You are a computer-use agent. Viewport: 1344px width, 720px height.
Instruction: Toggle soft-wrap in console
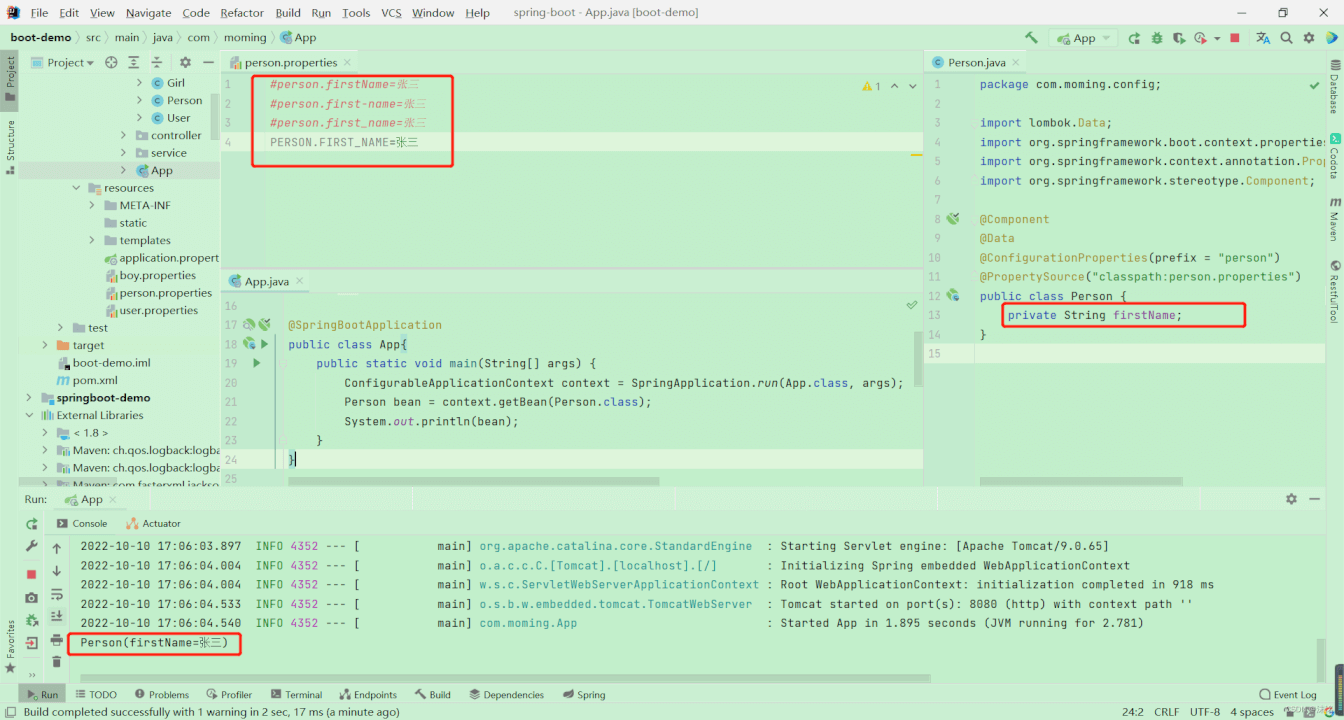pos(57,594)
